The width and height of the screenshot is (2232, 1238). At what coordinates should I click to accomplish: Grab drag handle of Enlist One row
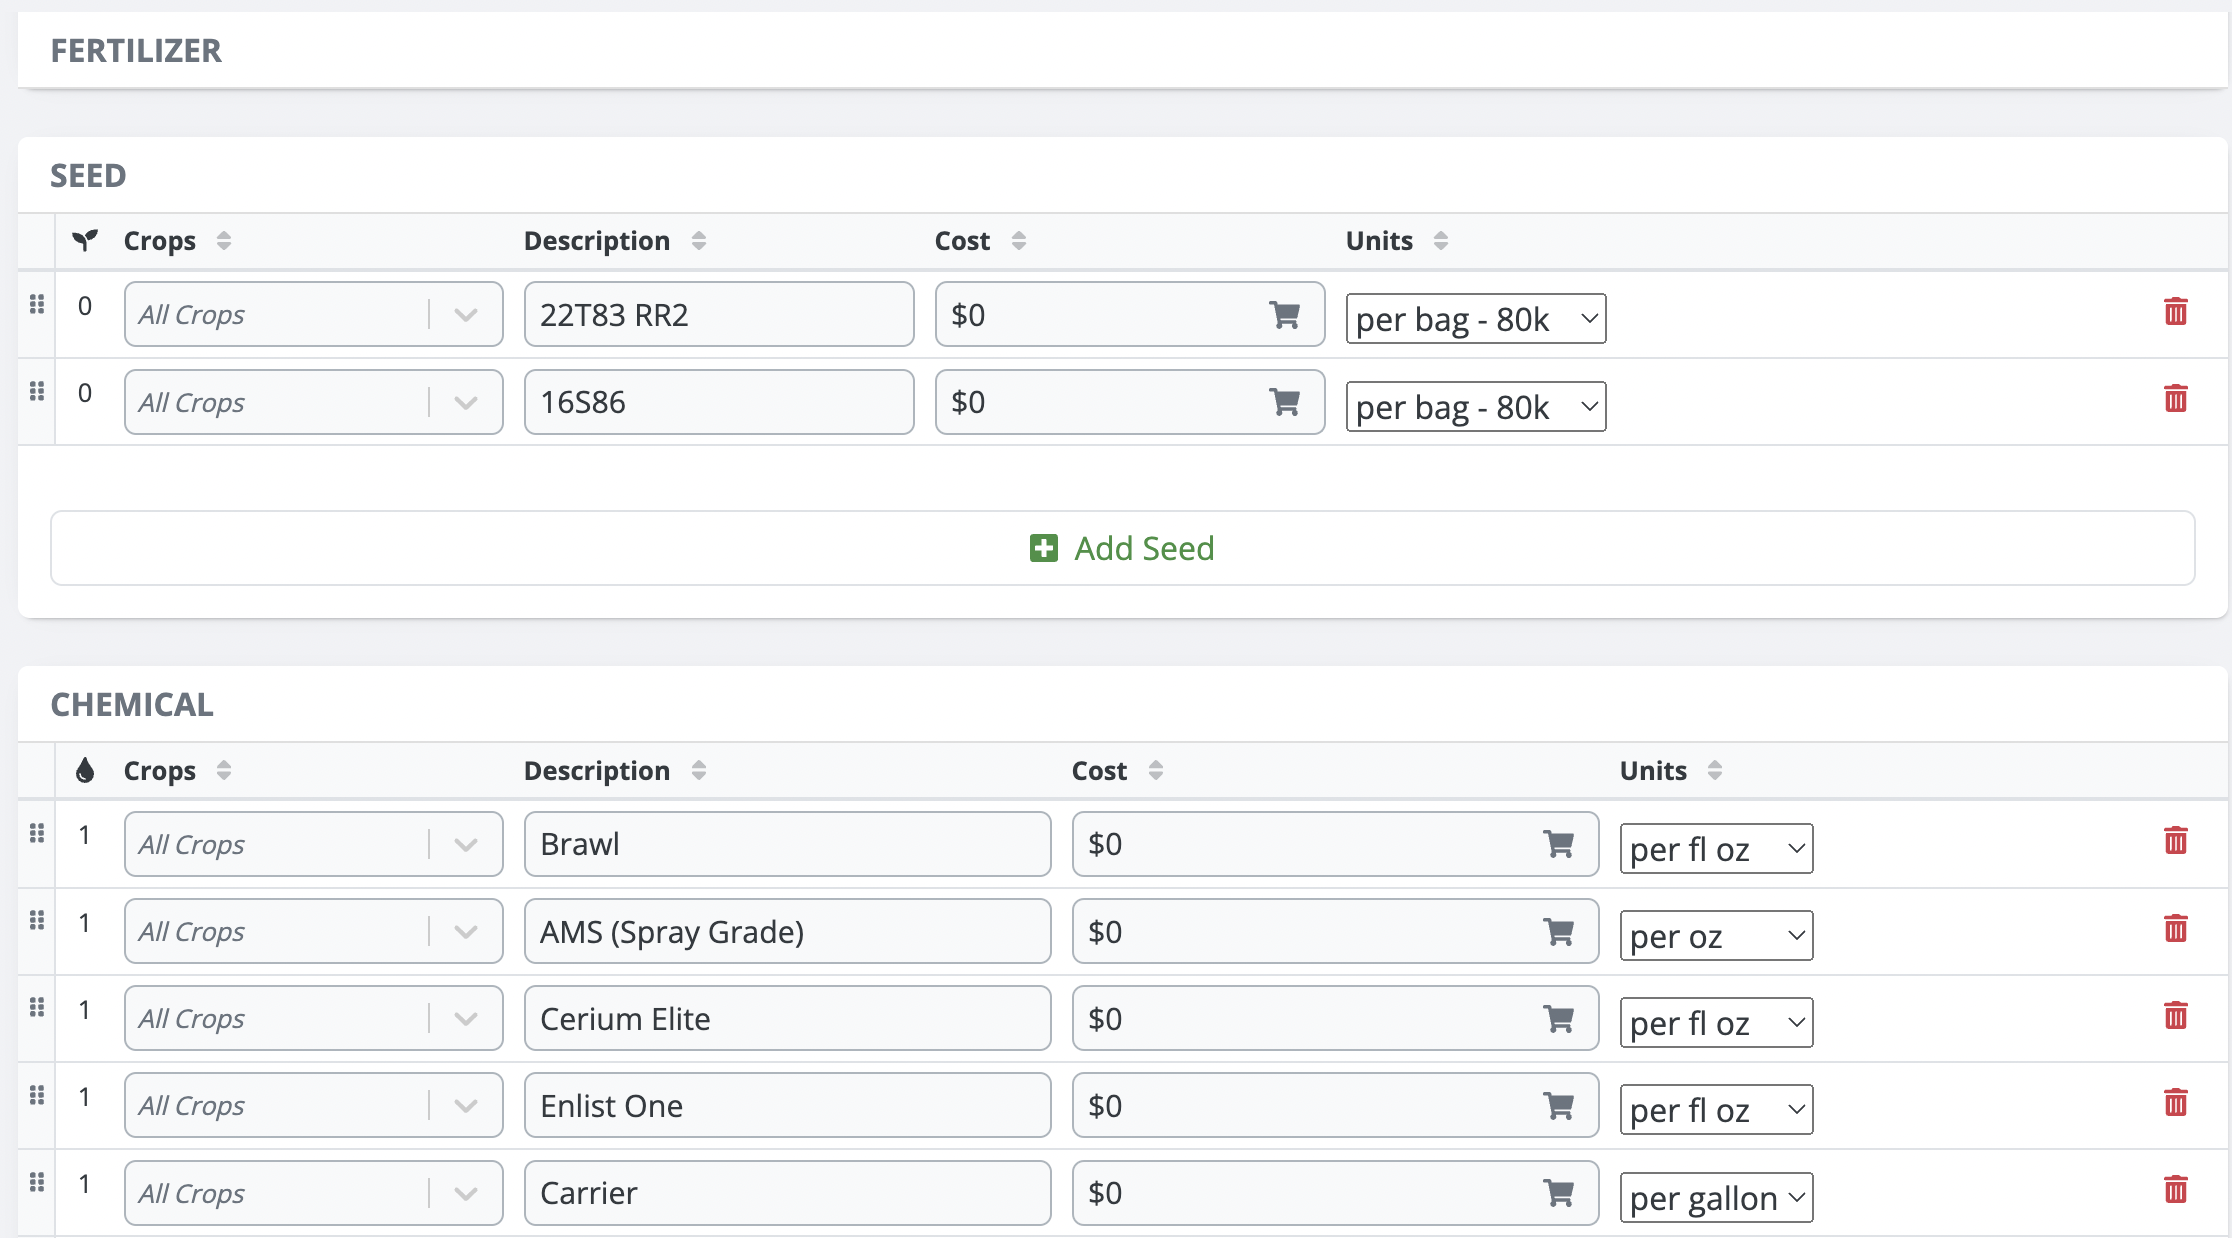[x=37, y=1096]
